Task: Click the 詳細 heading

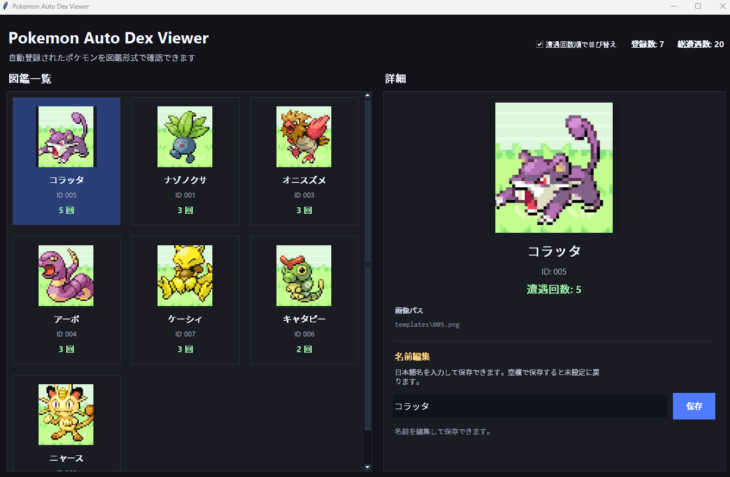Action: pyautogui.click(x=396, y=79)
